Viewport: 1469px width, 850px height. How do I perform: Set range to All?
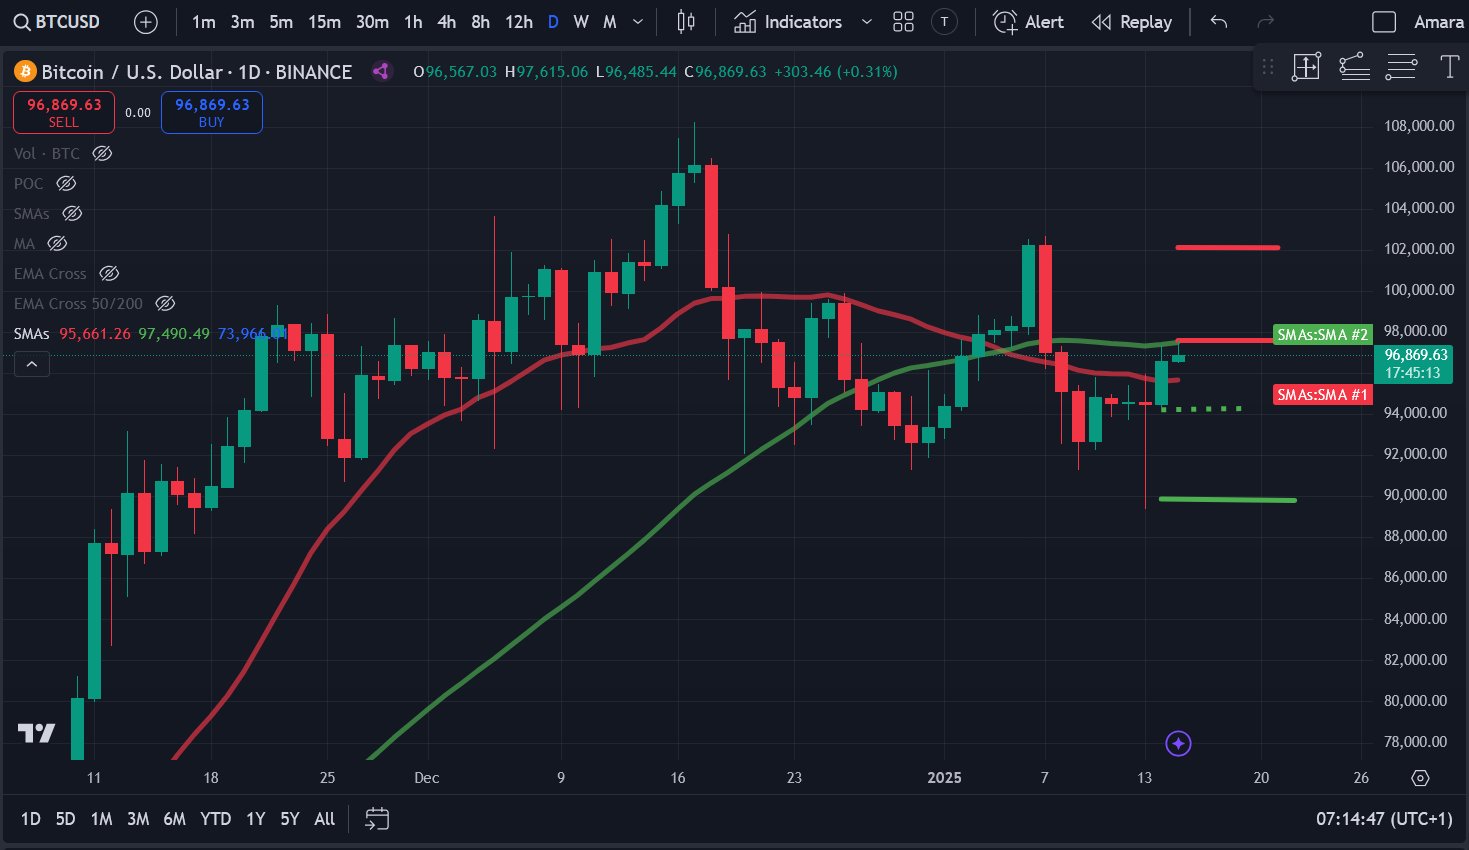[325, 819]
